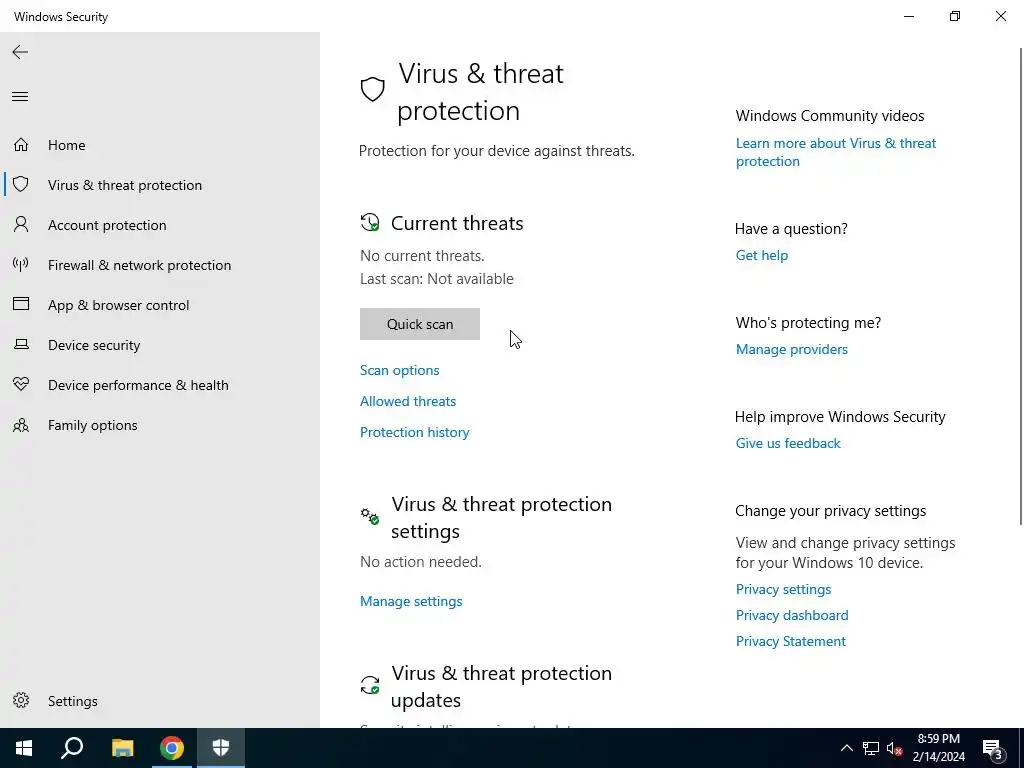The width and height of the screenshot is (1024, 768).
Task: Click the shield icon beside Virus & threat protection in sidebar
Action: tap(21, 184)
